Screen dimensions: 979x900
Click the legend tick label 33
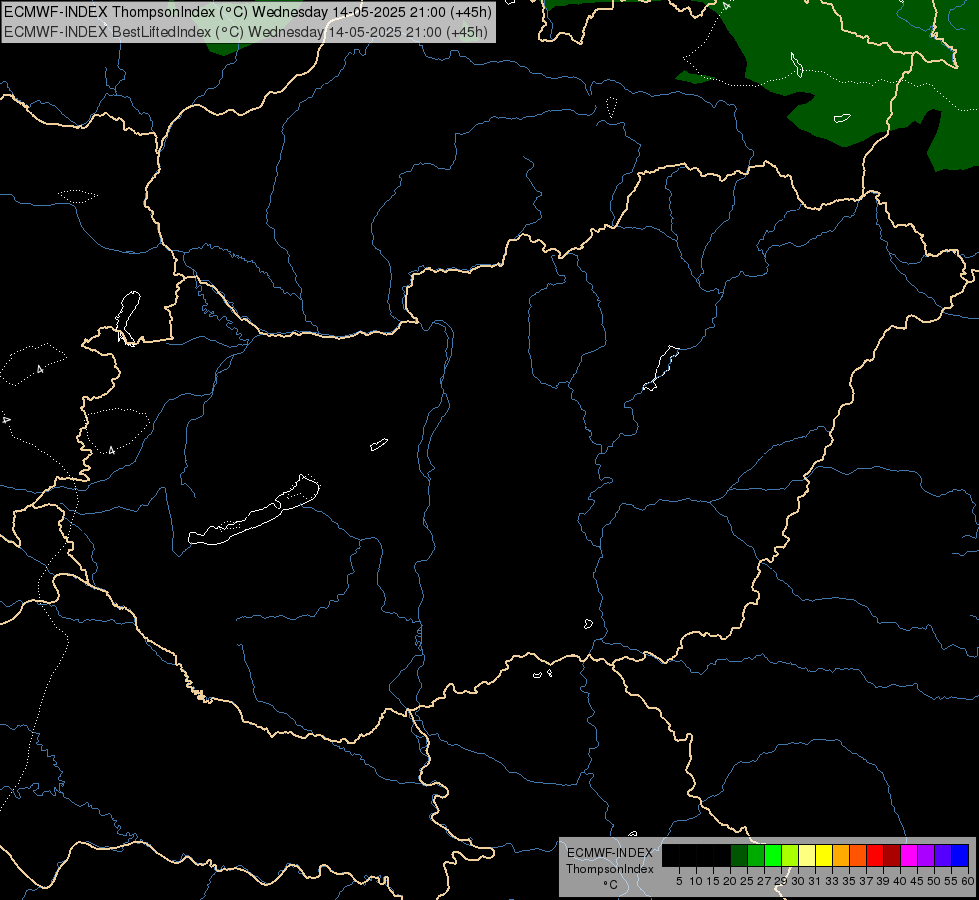(x=832, y=881)
